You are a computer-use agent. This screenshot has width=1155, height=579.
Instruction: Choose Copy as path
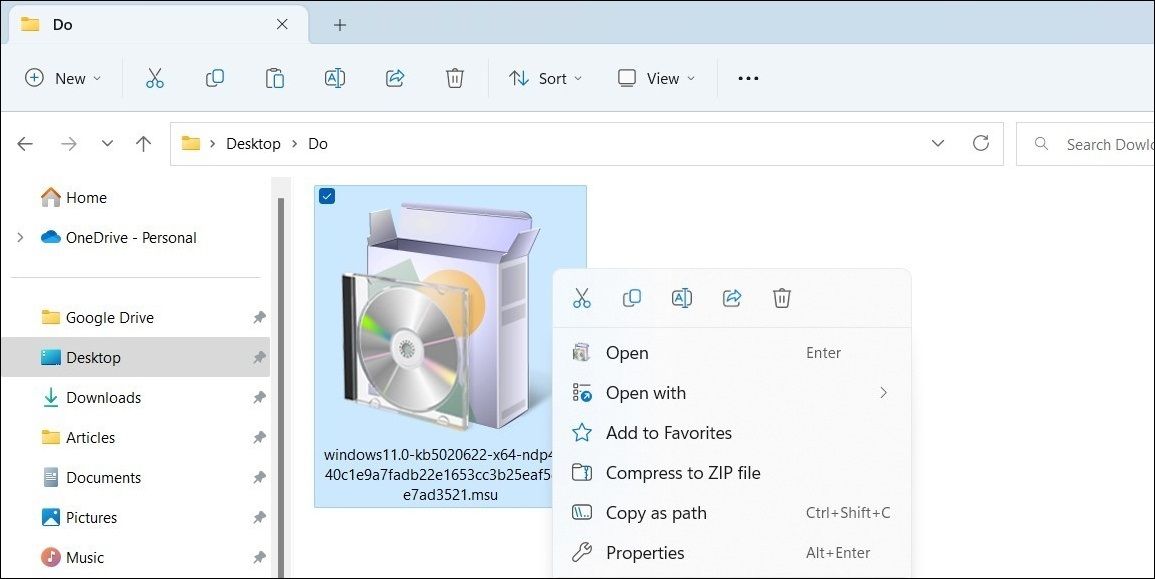point(731,513)
